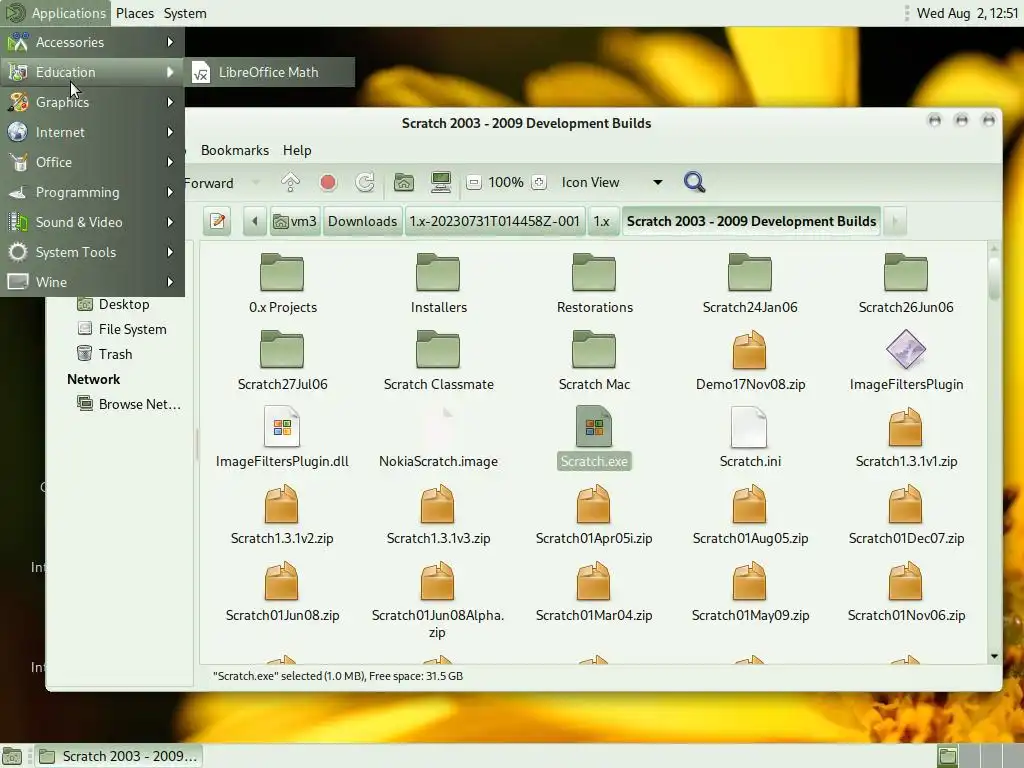Click the path bar left scroll arrow
This screenshot has width=1024, height=768.
255,221
